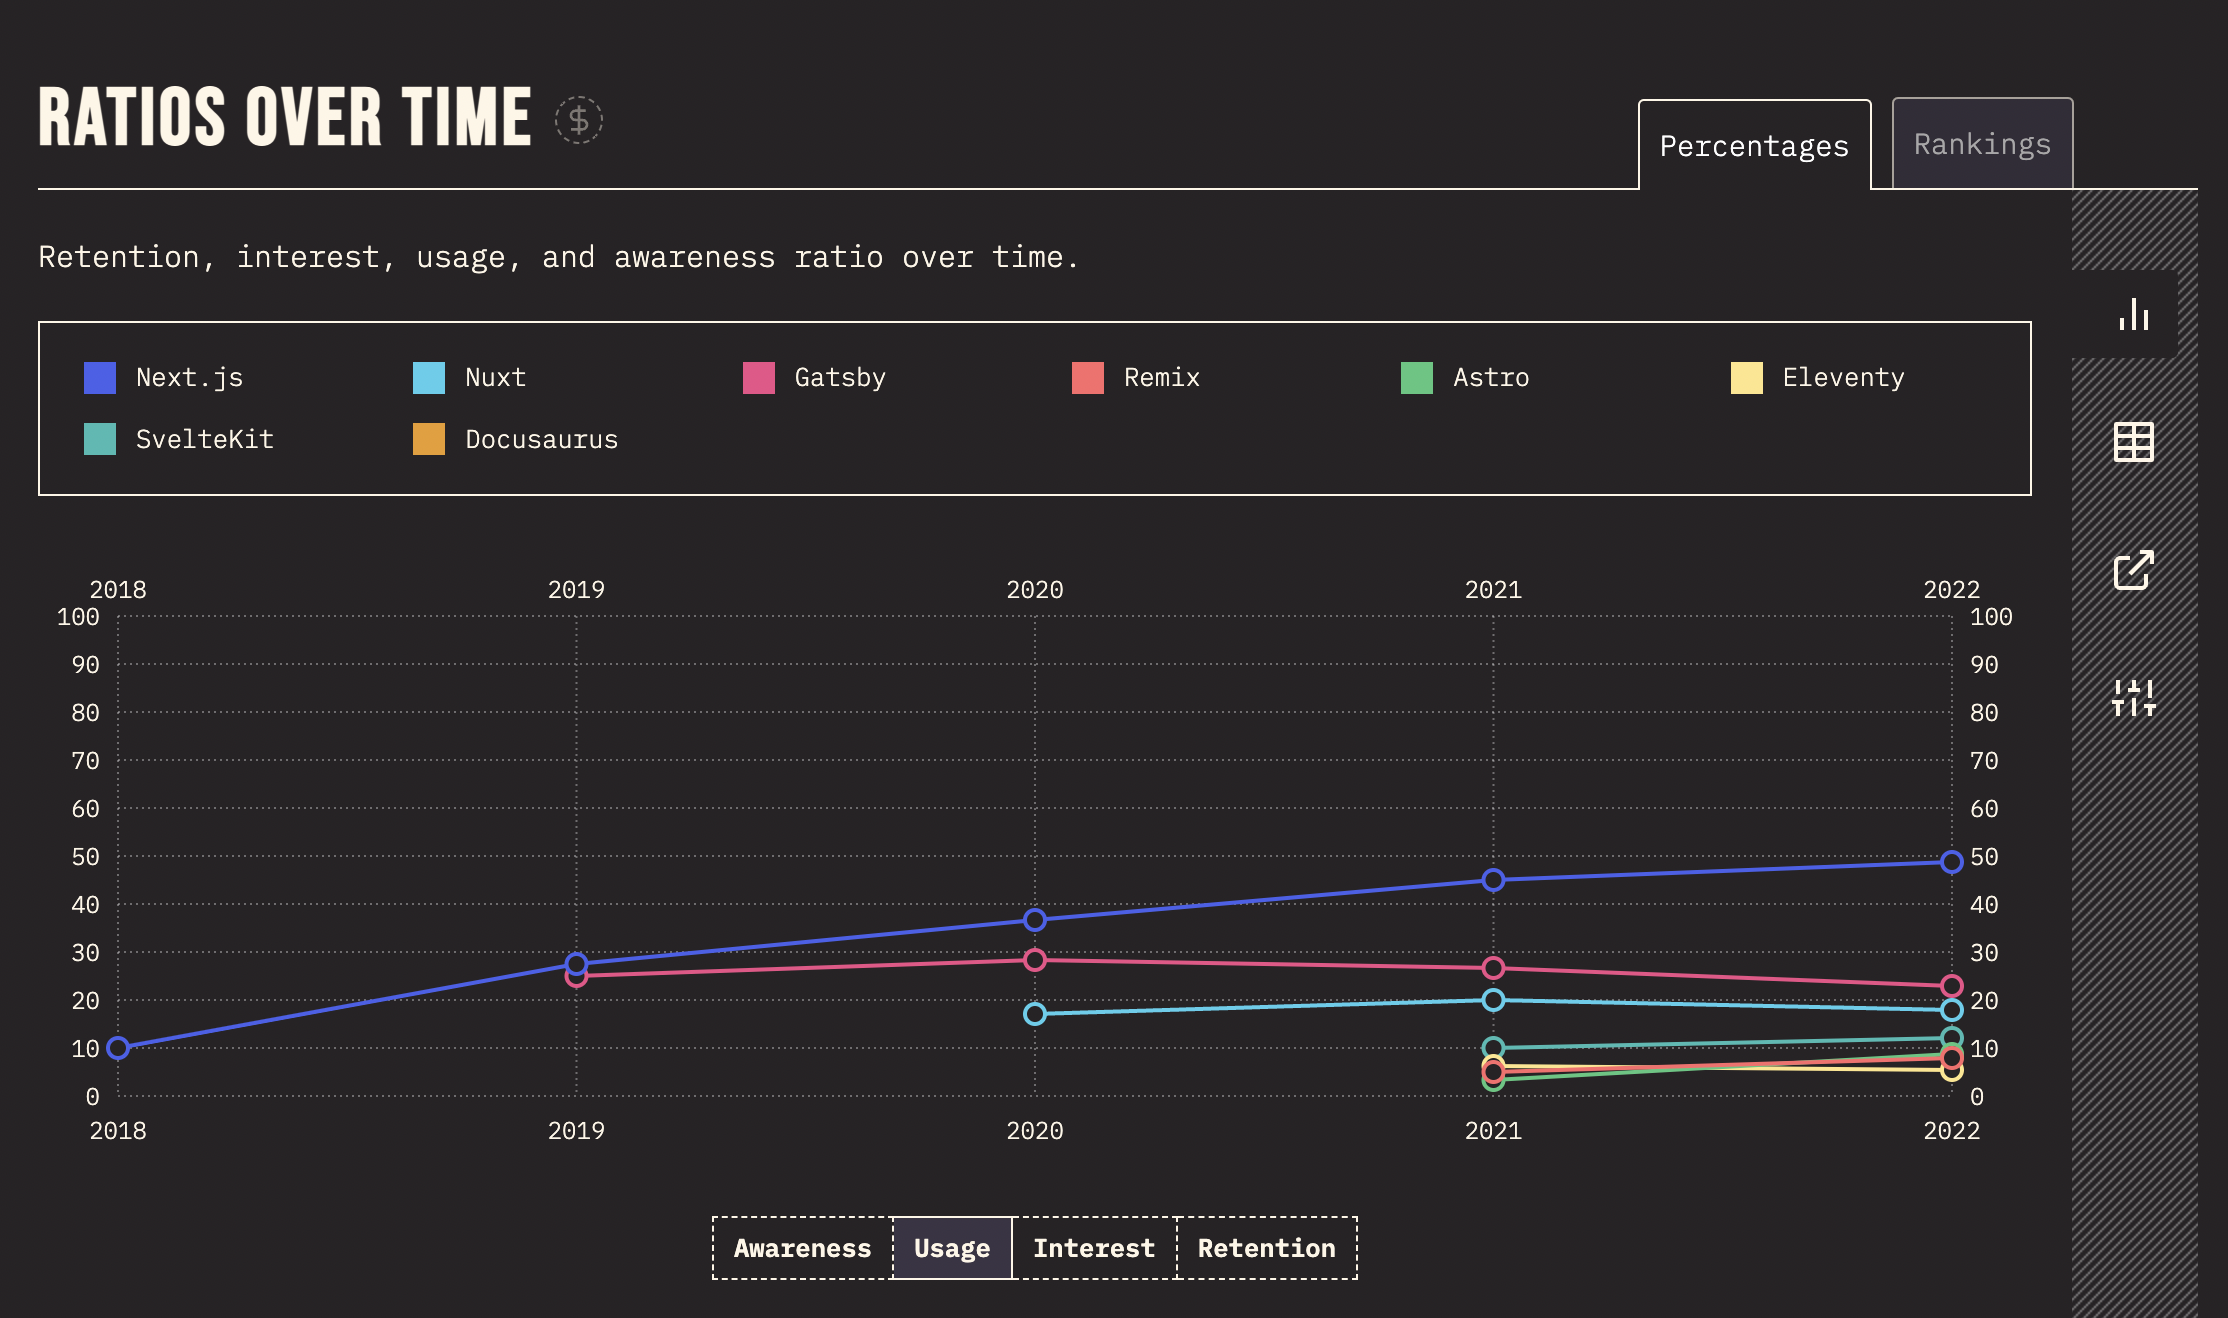The width and height of the screenshot is (2228, 1318).
Task: Click the Gatsby pink legend swatch
Action: pyautogui.click(x=759, y=378)
